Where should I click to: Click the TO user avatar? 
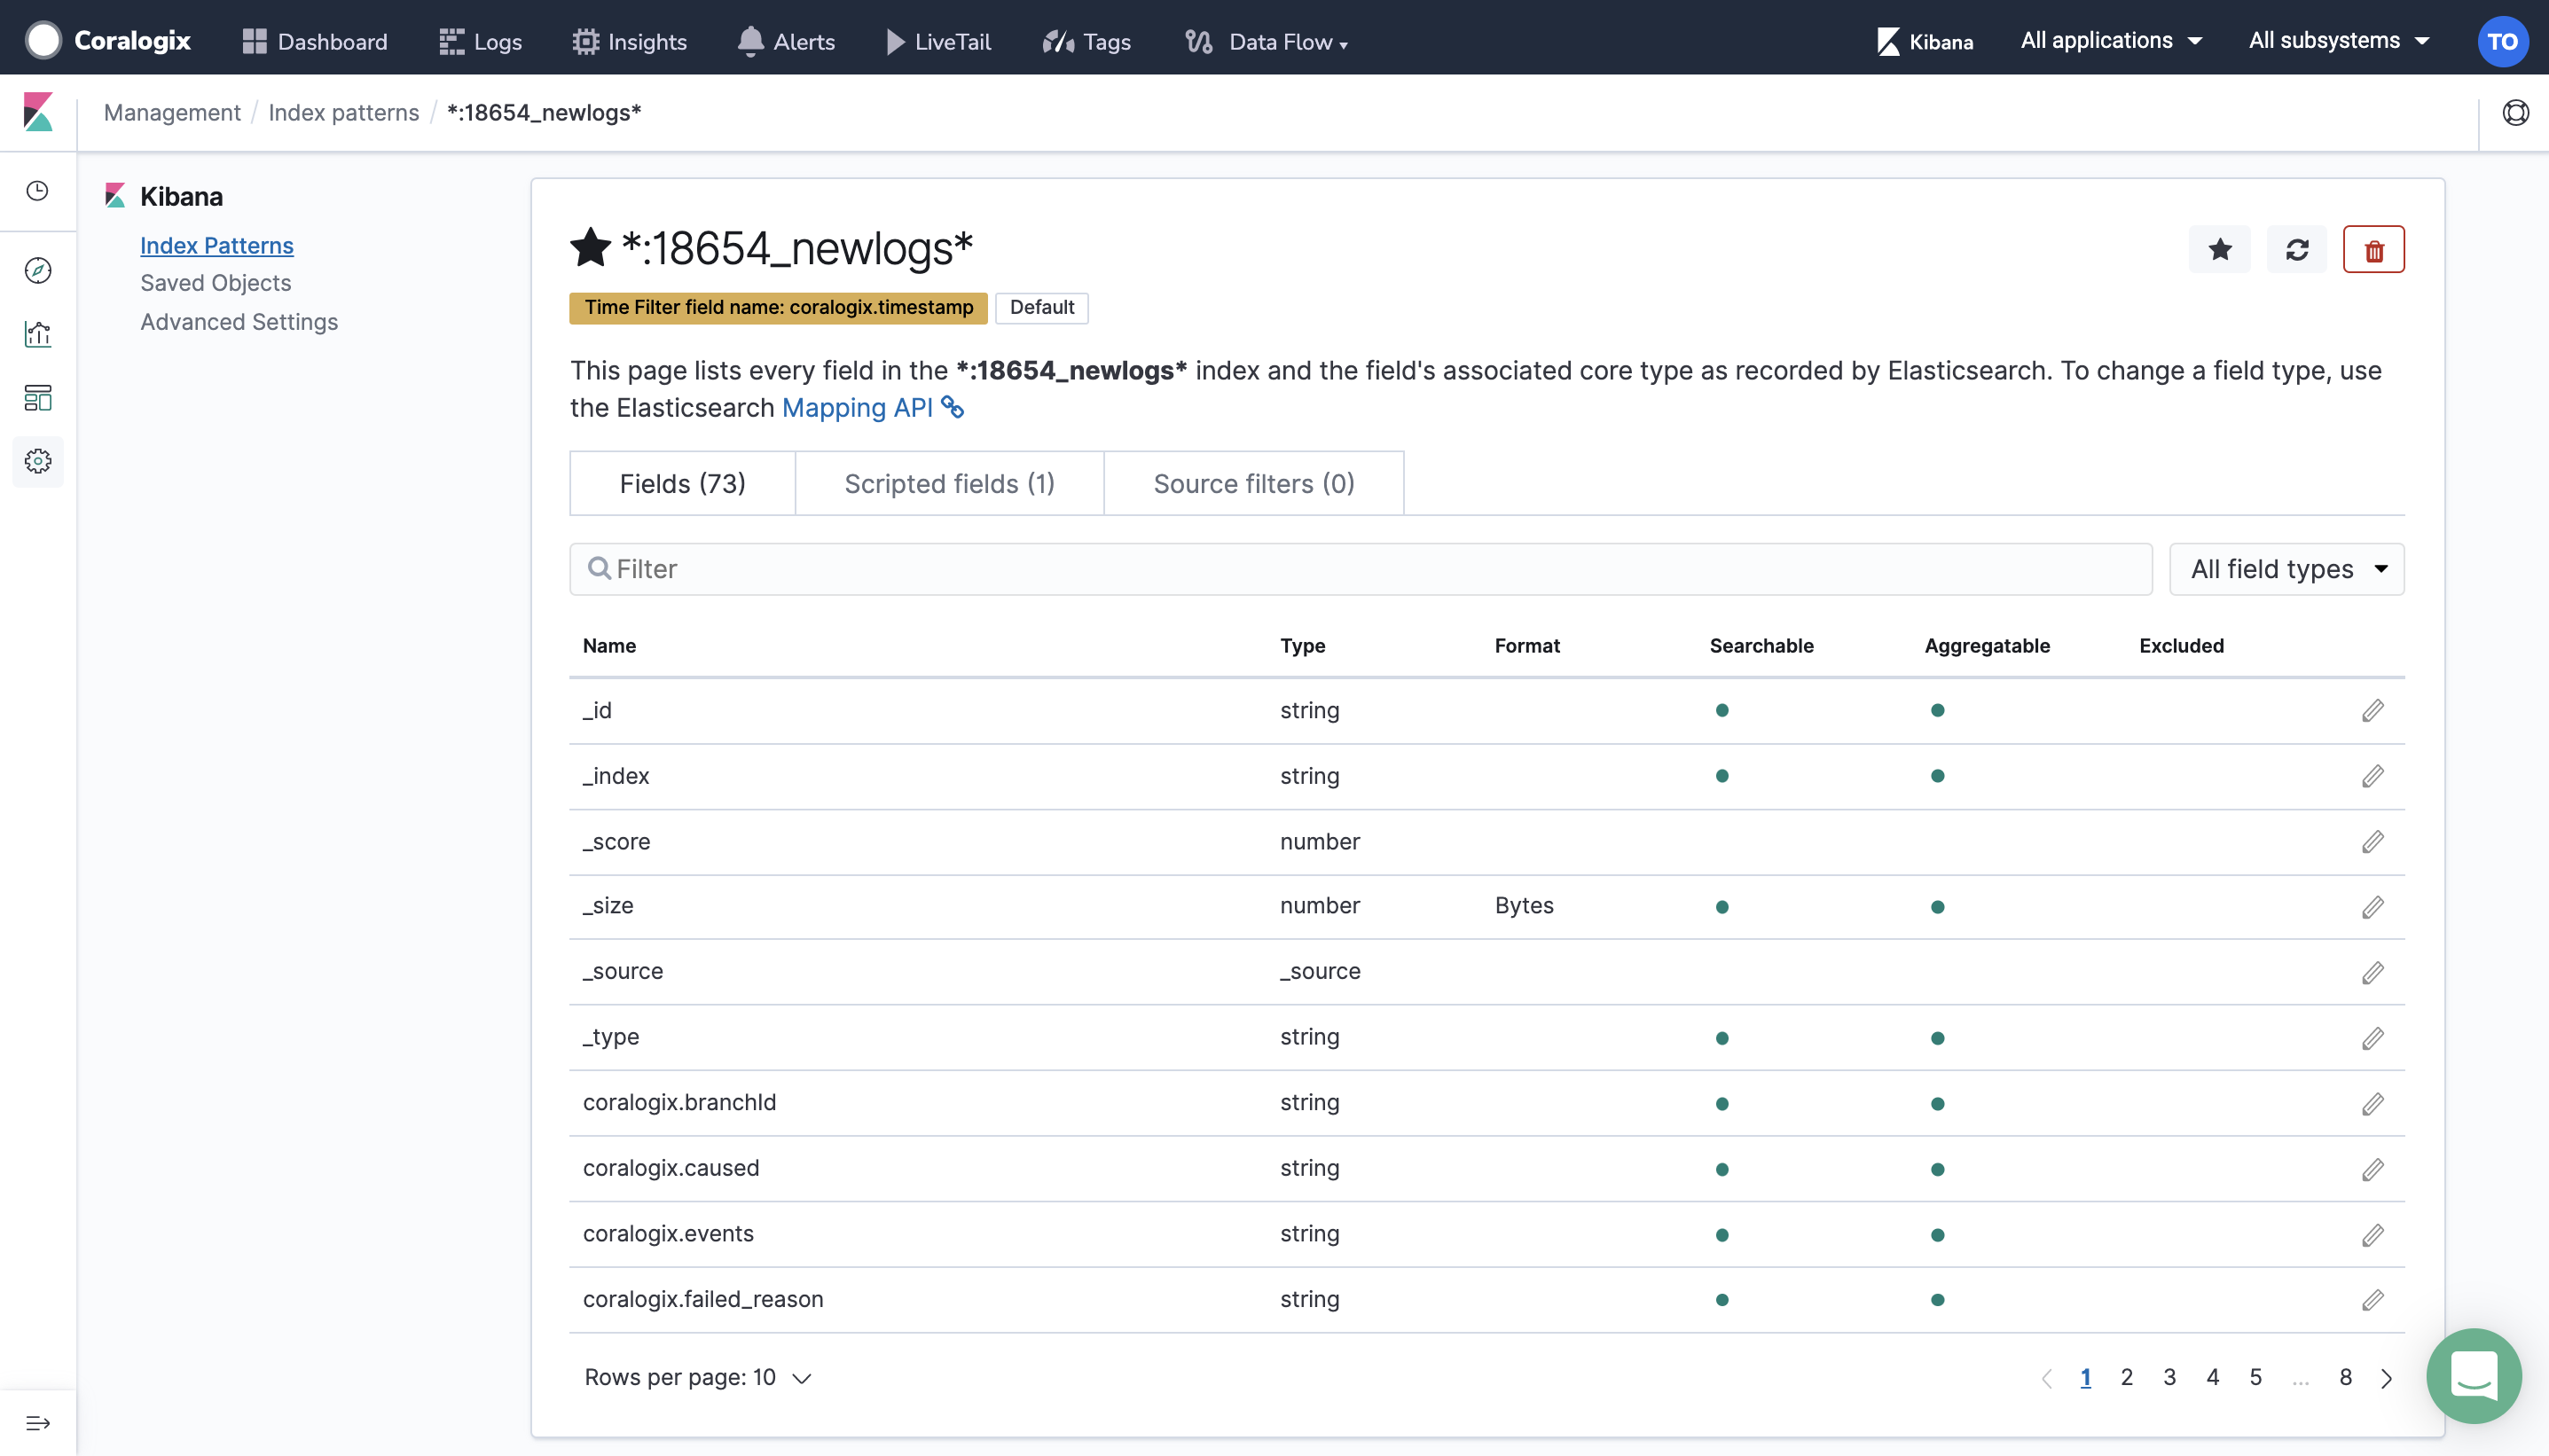click(2502, 41)
